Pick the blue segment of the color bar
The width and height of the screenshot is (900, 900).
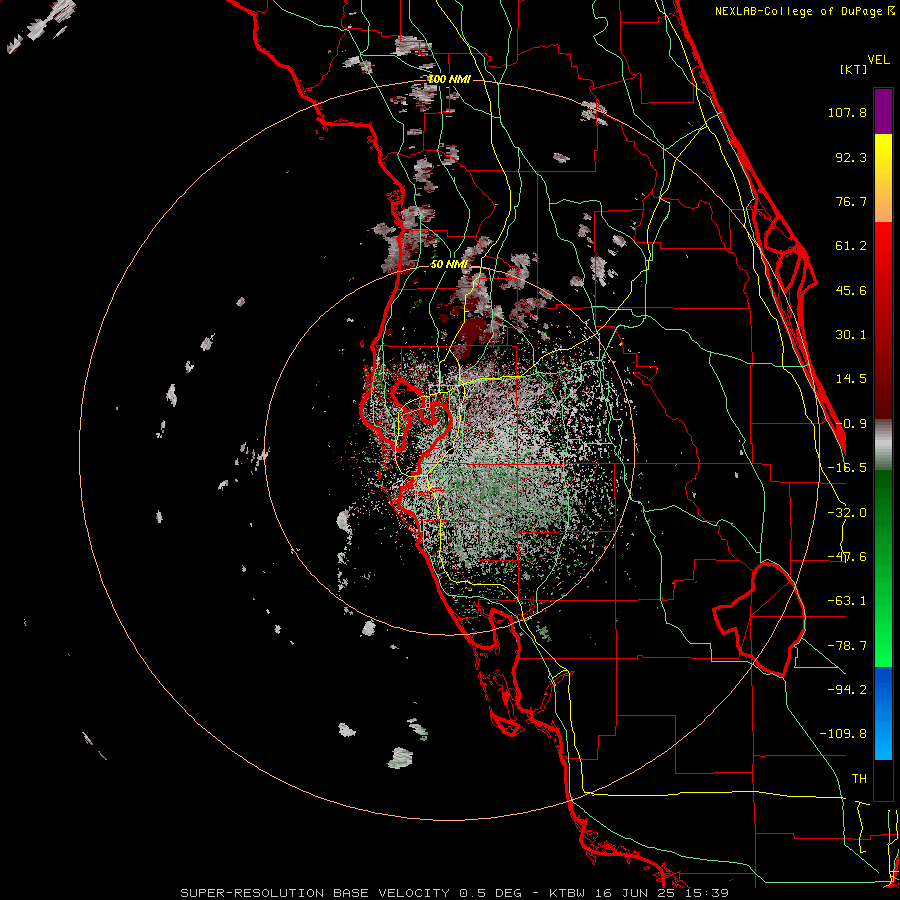(883, 713)
